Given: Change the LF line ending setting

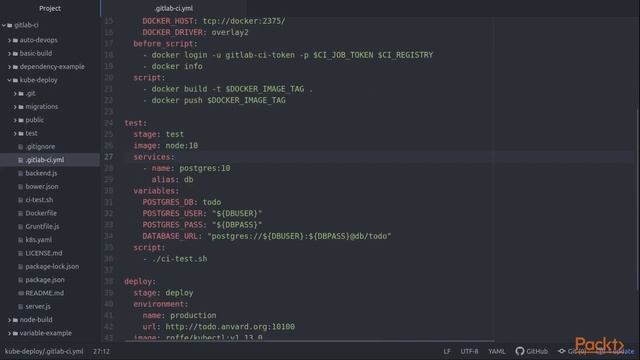Looking at the screenshot, I should 447,351.
